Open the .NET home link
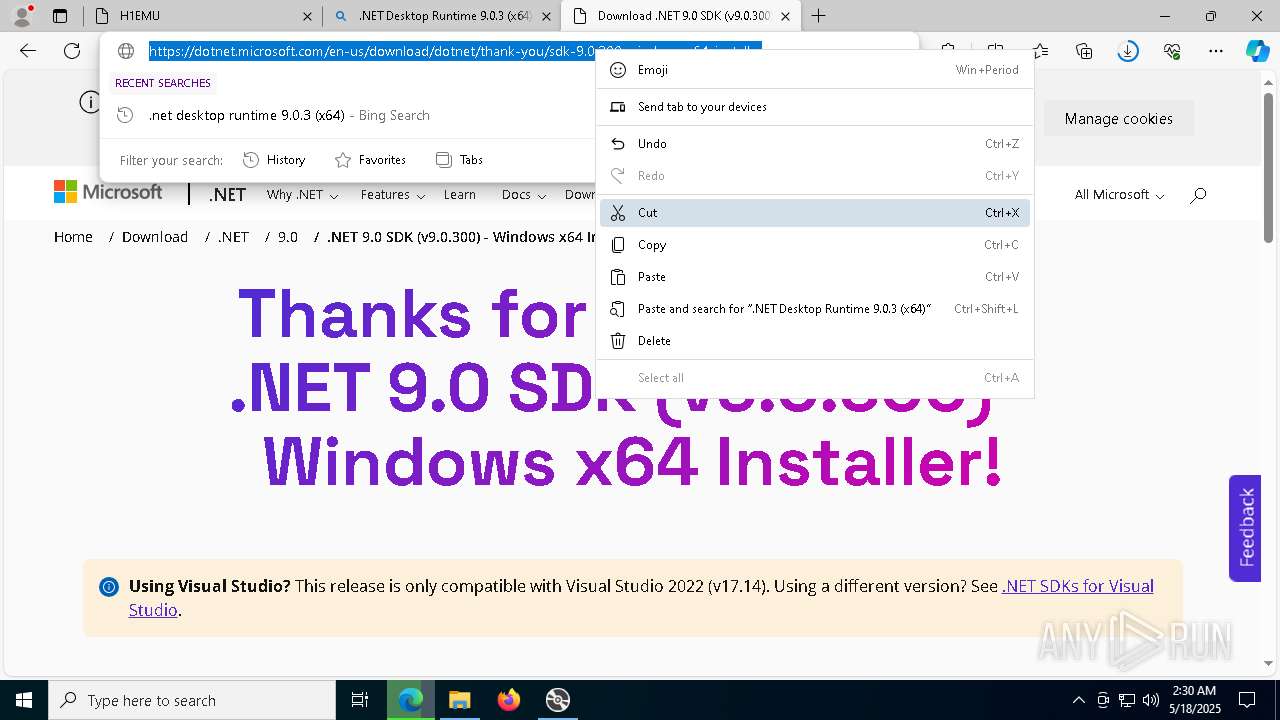Screen dimensions: 1280x720 (227, 195)
